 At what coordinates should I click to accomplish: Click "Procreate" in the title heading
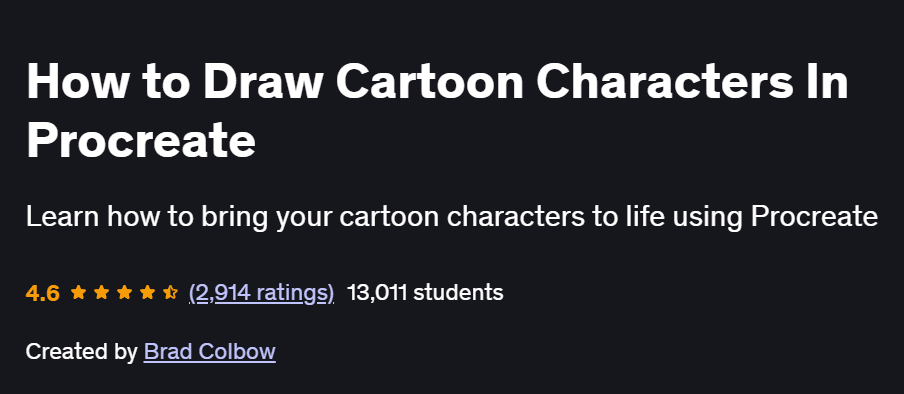[x=141, y=140]
